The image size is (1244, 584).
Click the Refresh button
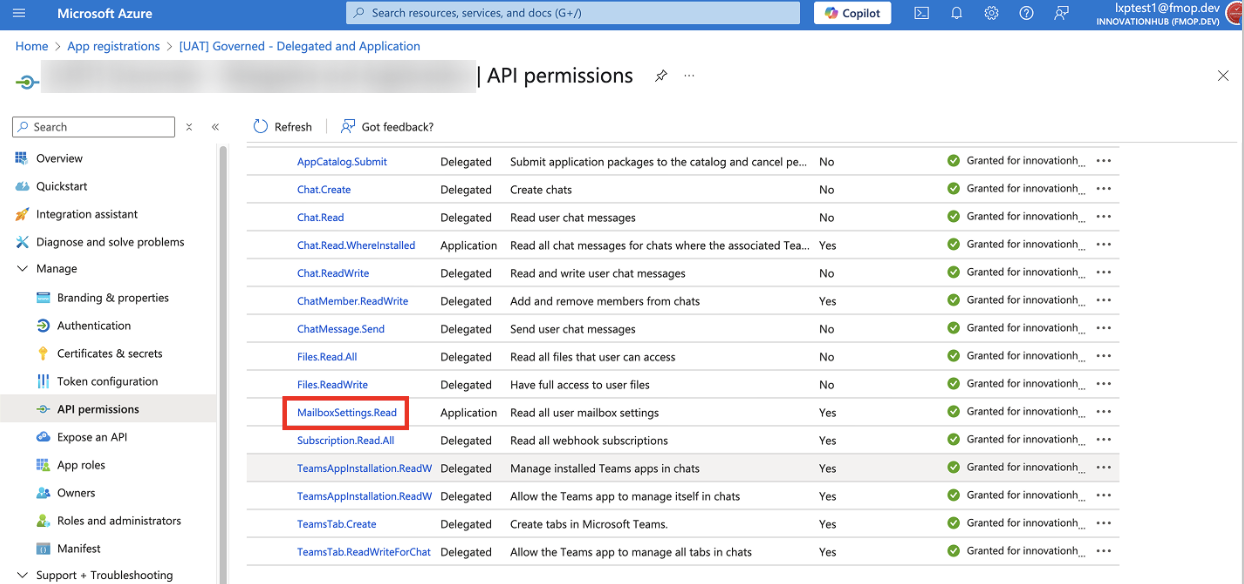(x=283, y=127)
